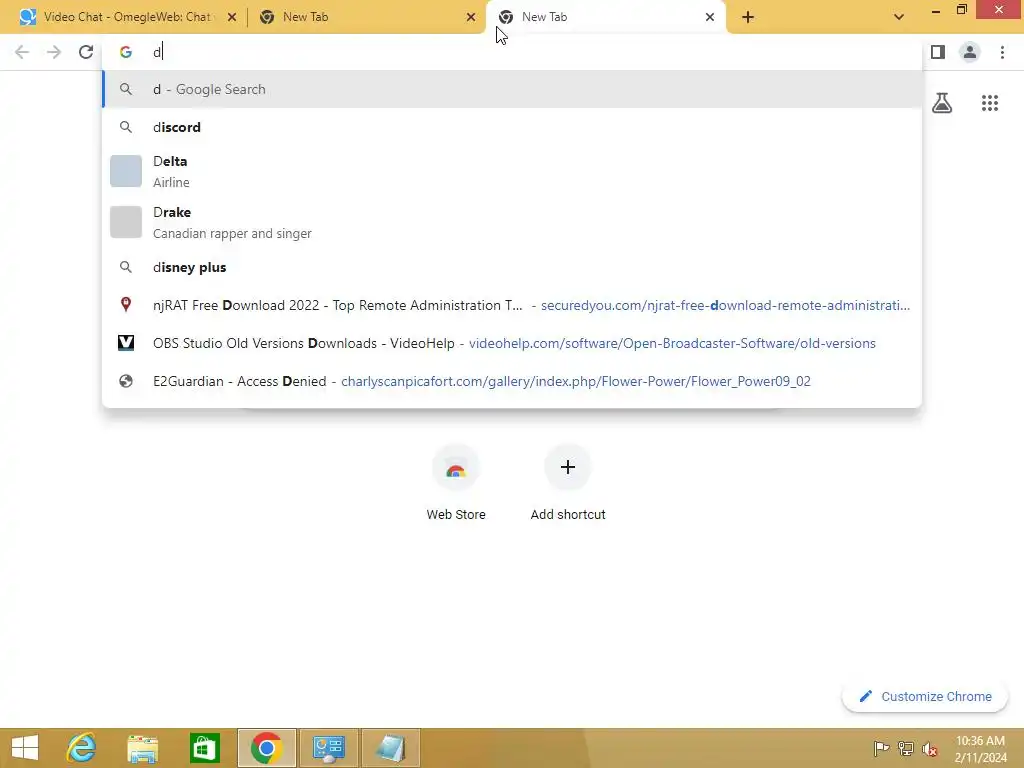
Task: Click the muted volume tray icon
Action: tap(930, 748)
